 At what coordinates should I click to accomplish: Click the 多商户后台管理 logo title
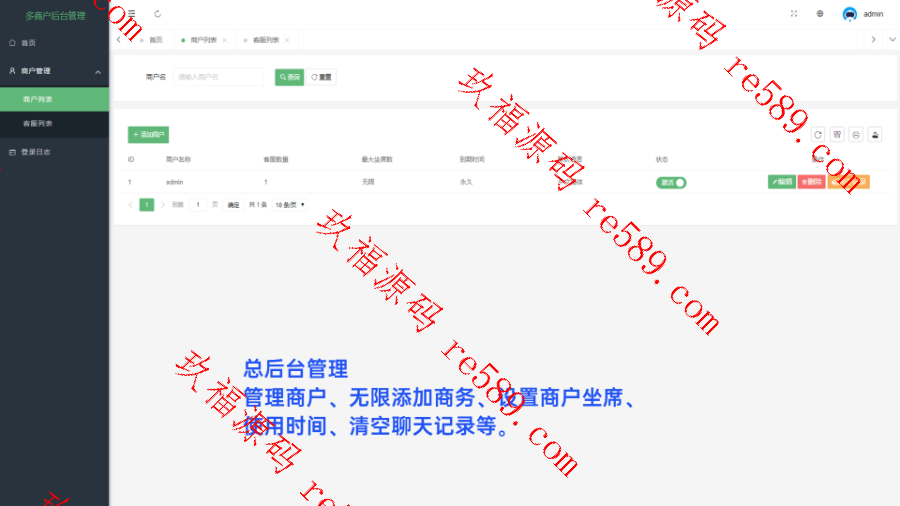point(55,16)
